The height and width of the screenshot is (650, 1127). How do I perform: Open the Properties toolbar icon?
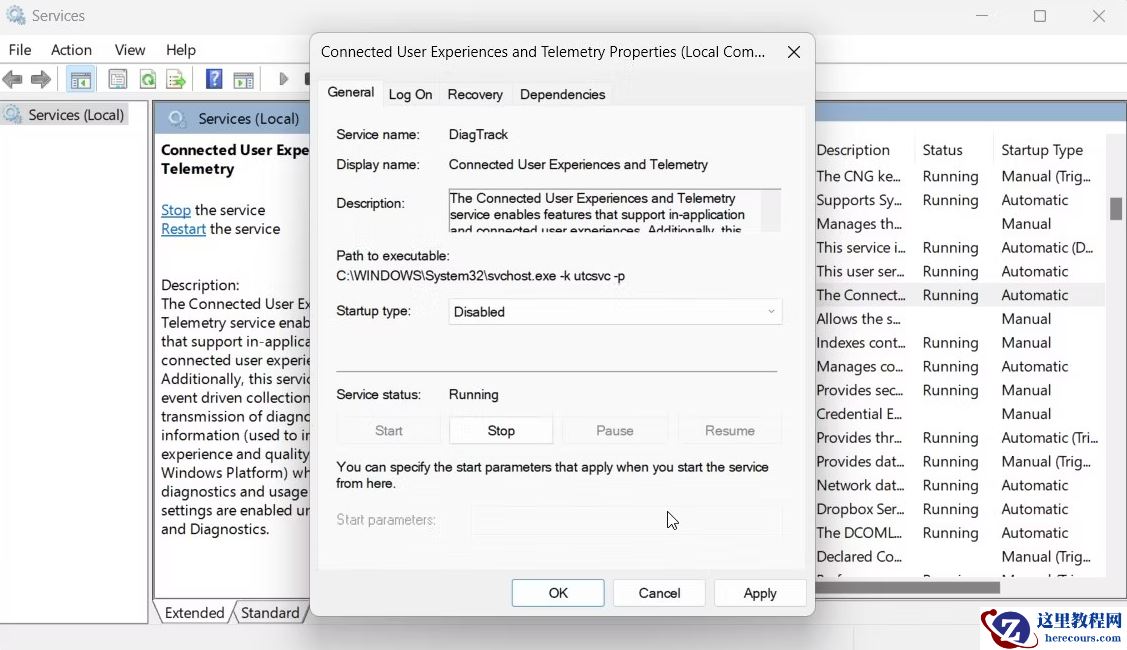coord(117,78)
